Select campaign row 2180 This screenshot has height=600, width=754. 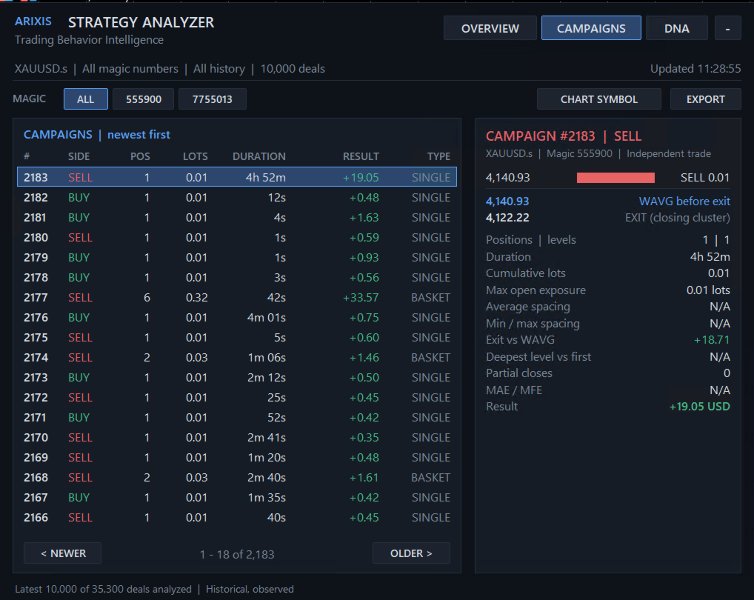coord(237,238)
